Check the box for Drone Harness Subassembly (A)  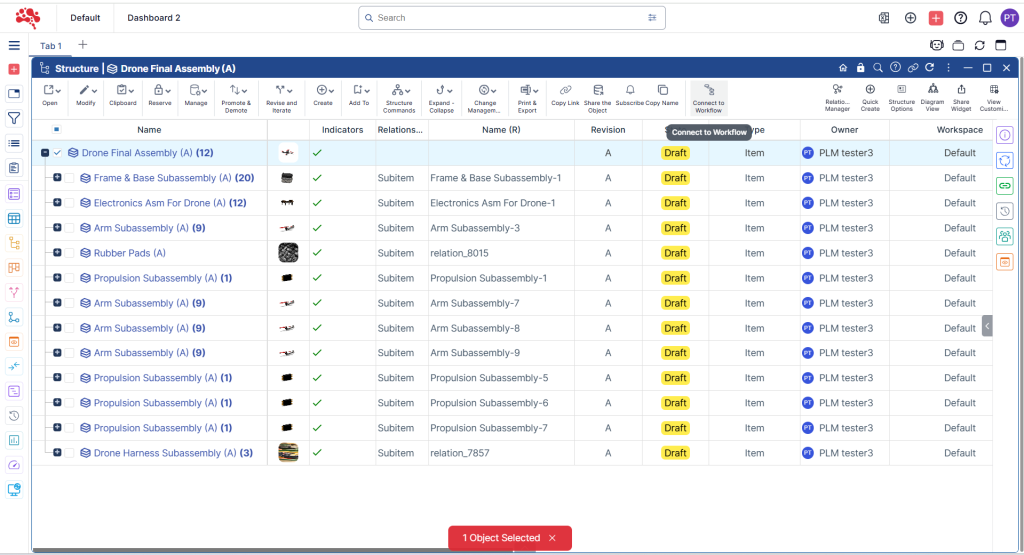pyautogui.click(x=69, y=453)
